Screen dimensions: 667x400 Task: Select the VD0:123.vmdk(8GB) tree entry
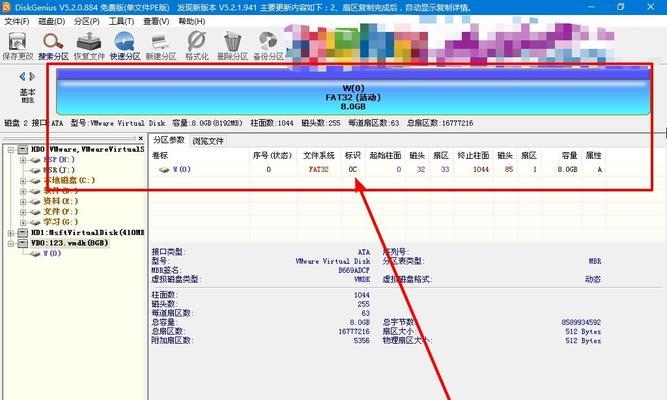point(69,243)
